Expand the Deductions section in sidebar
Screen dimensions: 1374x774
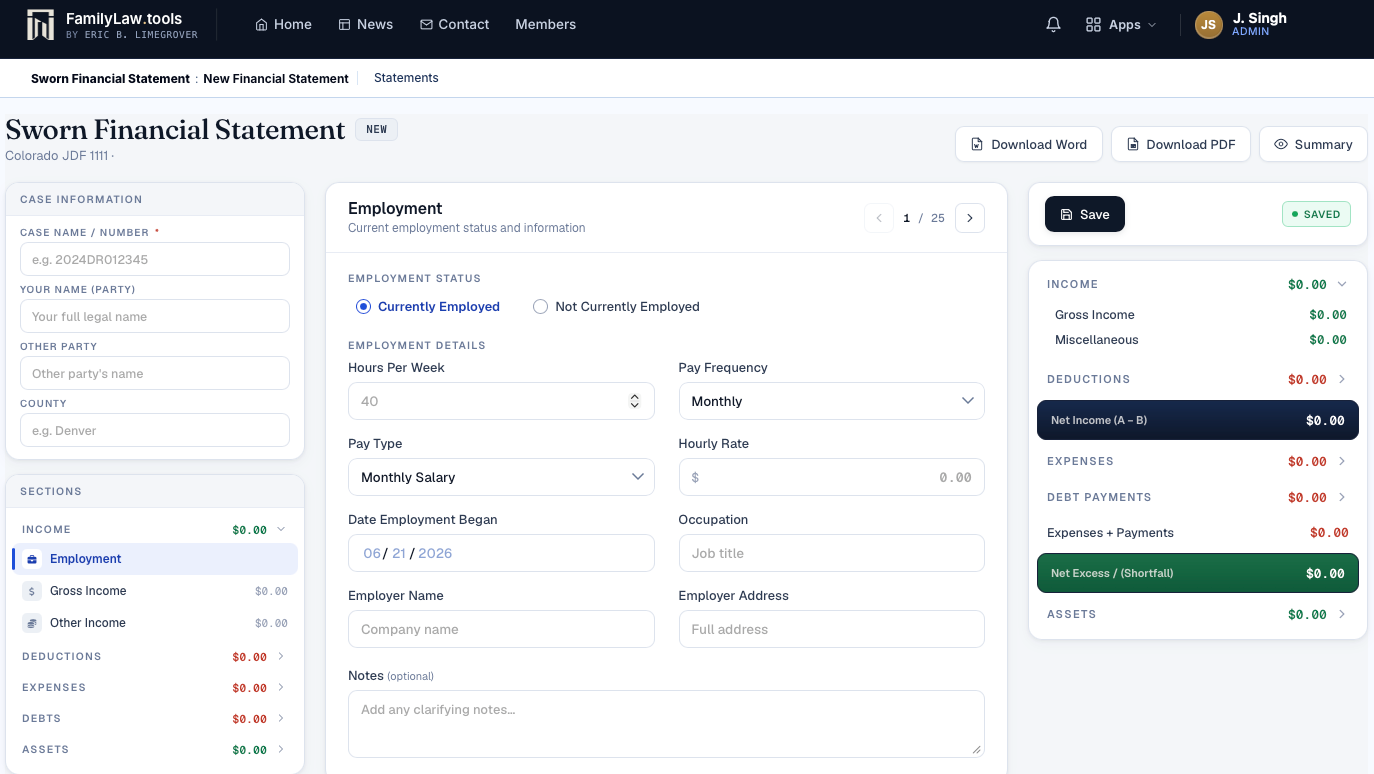tap(155, 657)
